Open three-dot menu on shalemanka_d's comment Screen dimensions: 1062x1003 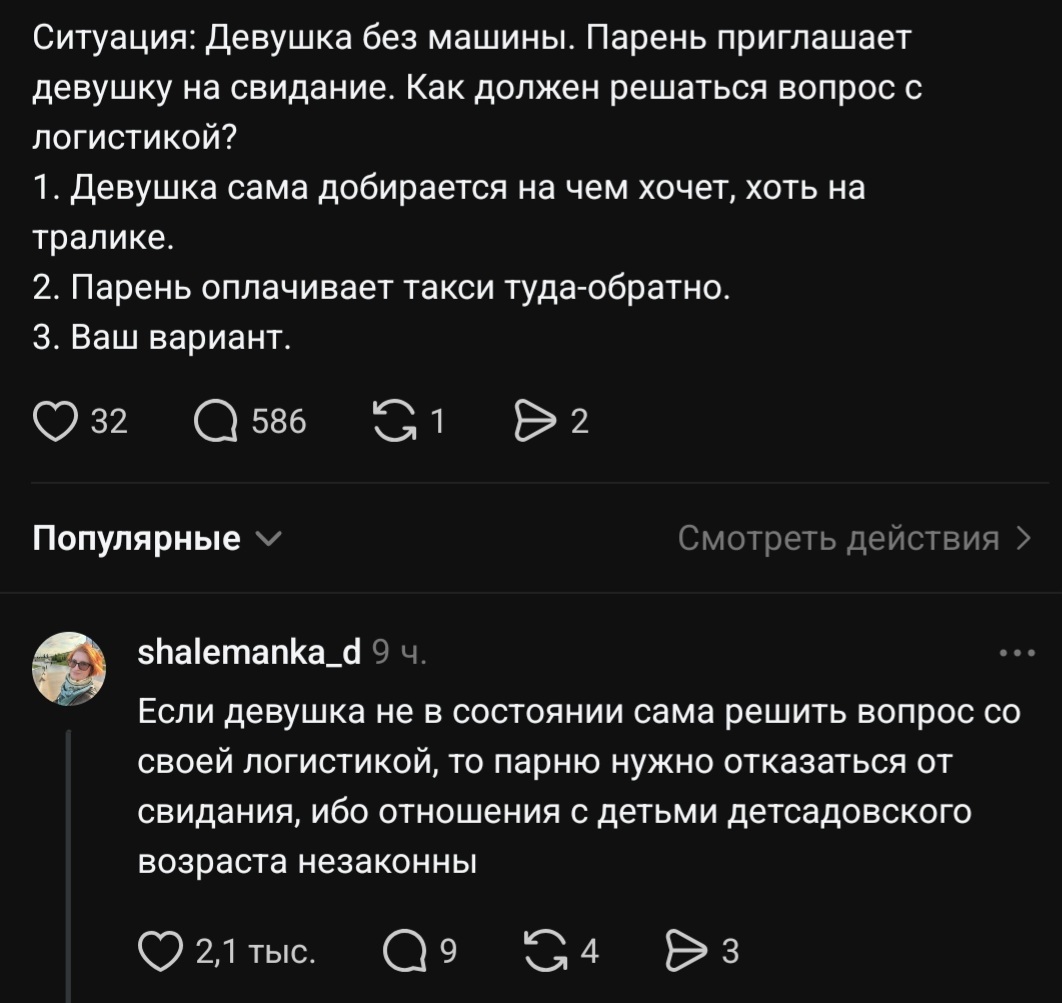tap(1017, 653)
